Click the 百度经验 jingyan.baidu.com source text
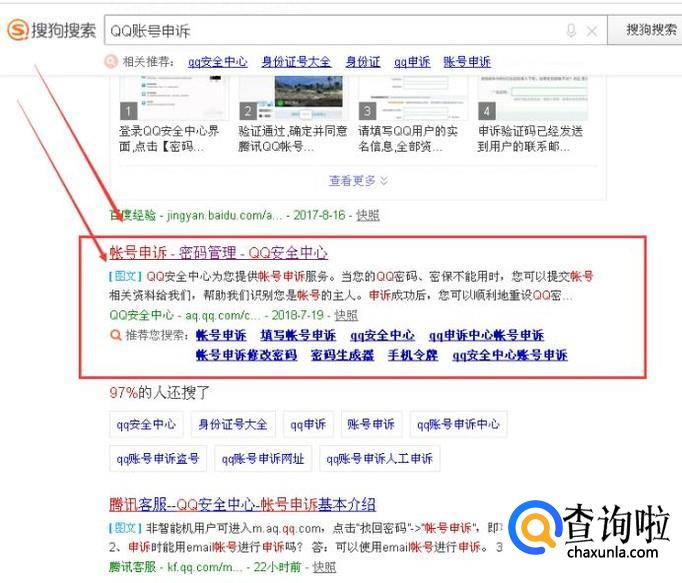This screenshot has height=583, width=682. click(x=196, y=215)
